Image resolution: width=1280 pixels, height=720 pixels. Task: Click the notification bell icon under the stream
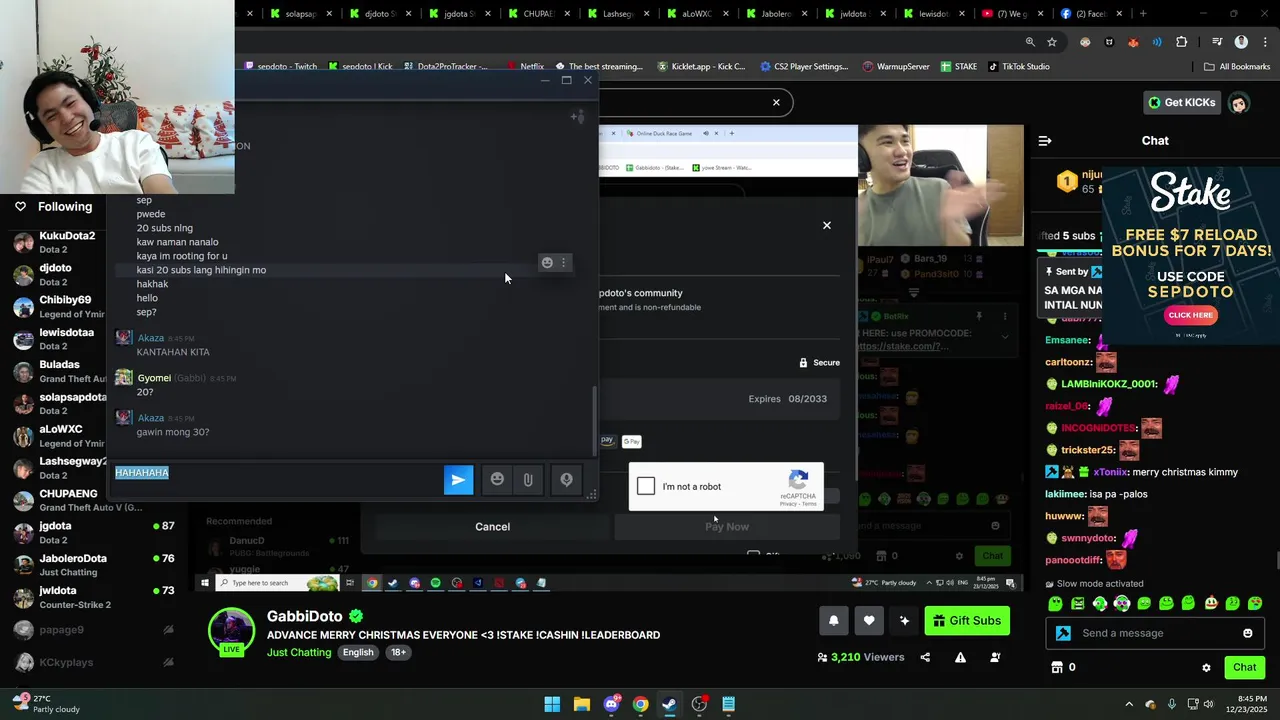pyautogui.click(x=833, y=621)
